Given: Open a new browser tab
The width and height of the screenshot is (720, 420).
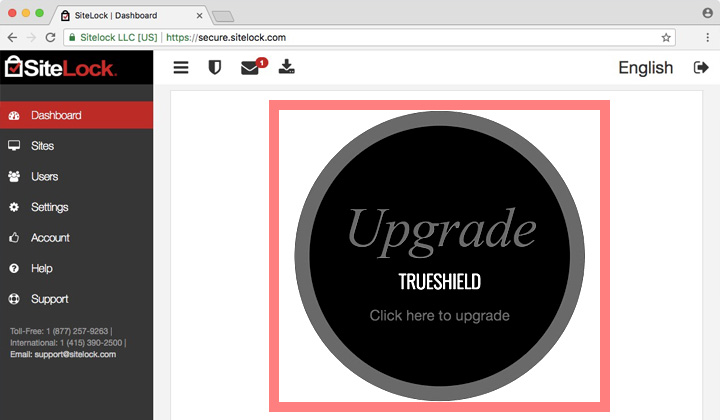Looking at the screenshot, I should click(x=223, y=17).
